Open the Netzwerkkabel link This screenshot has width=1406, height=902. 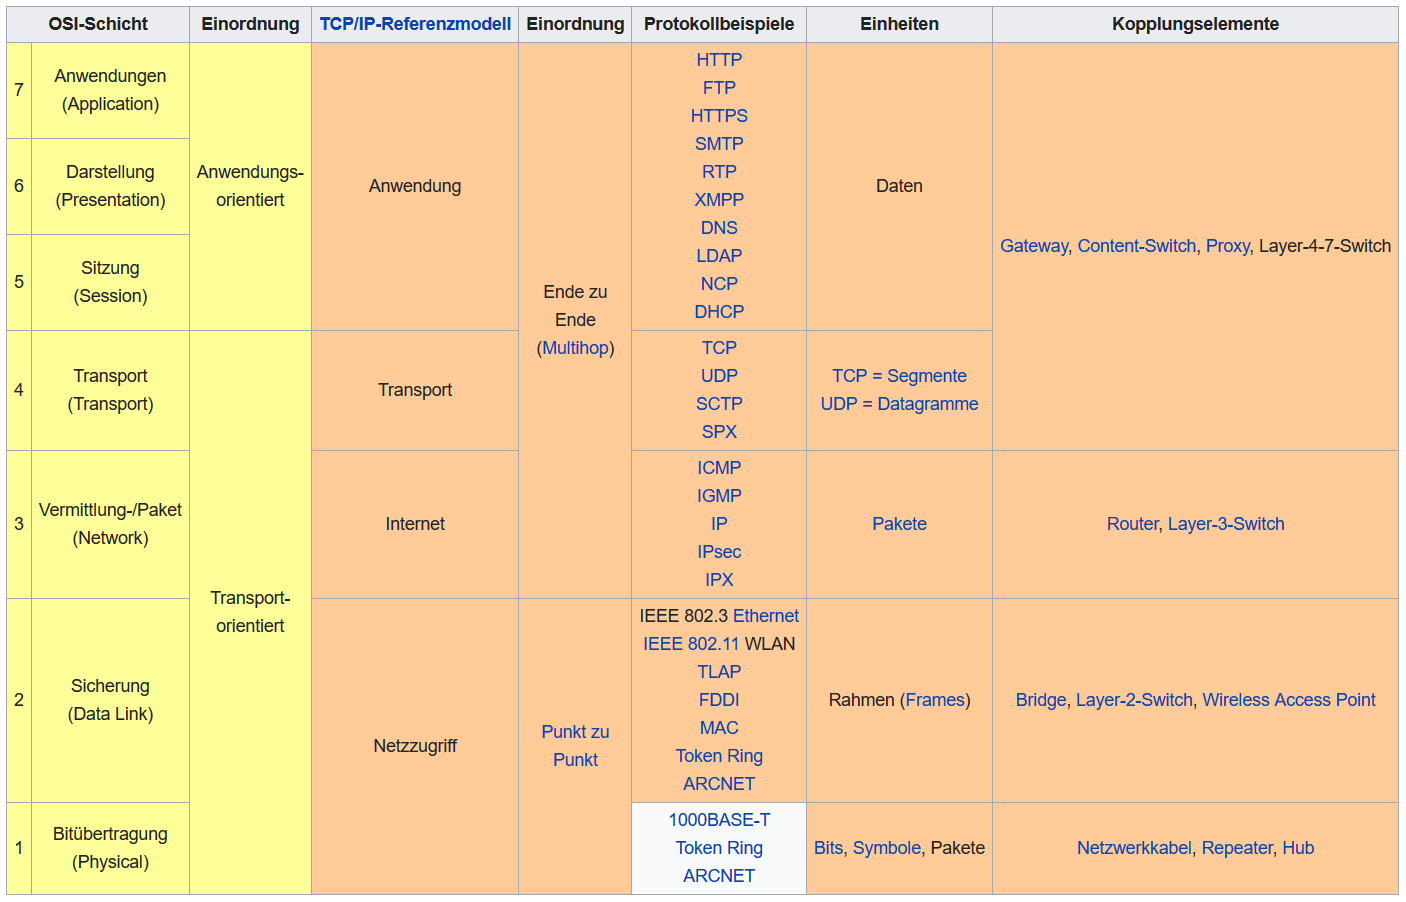tap(1134, 848)
